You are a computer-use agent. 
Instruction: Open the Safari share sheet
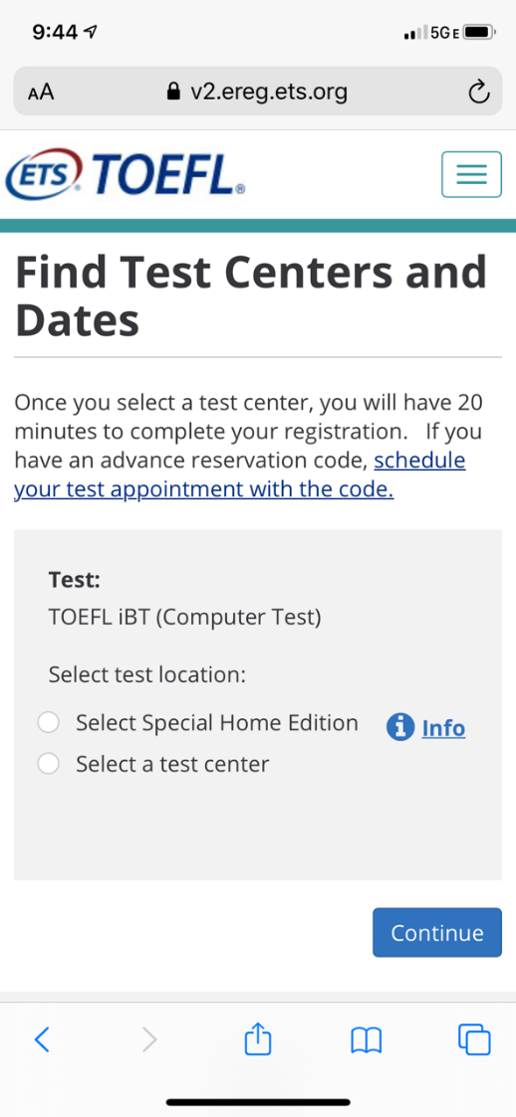(x=258, y=1038)
